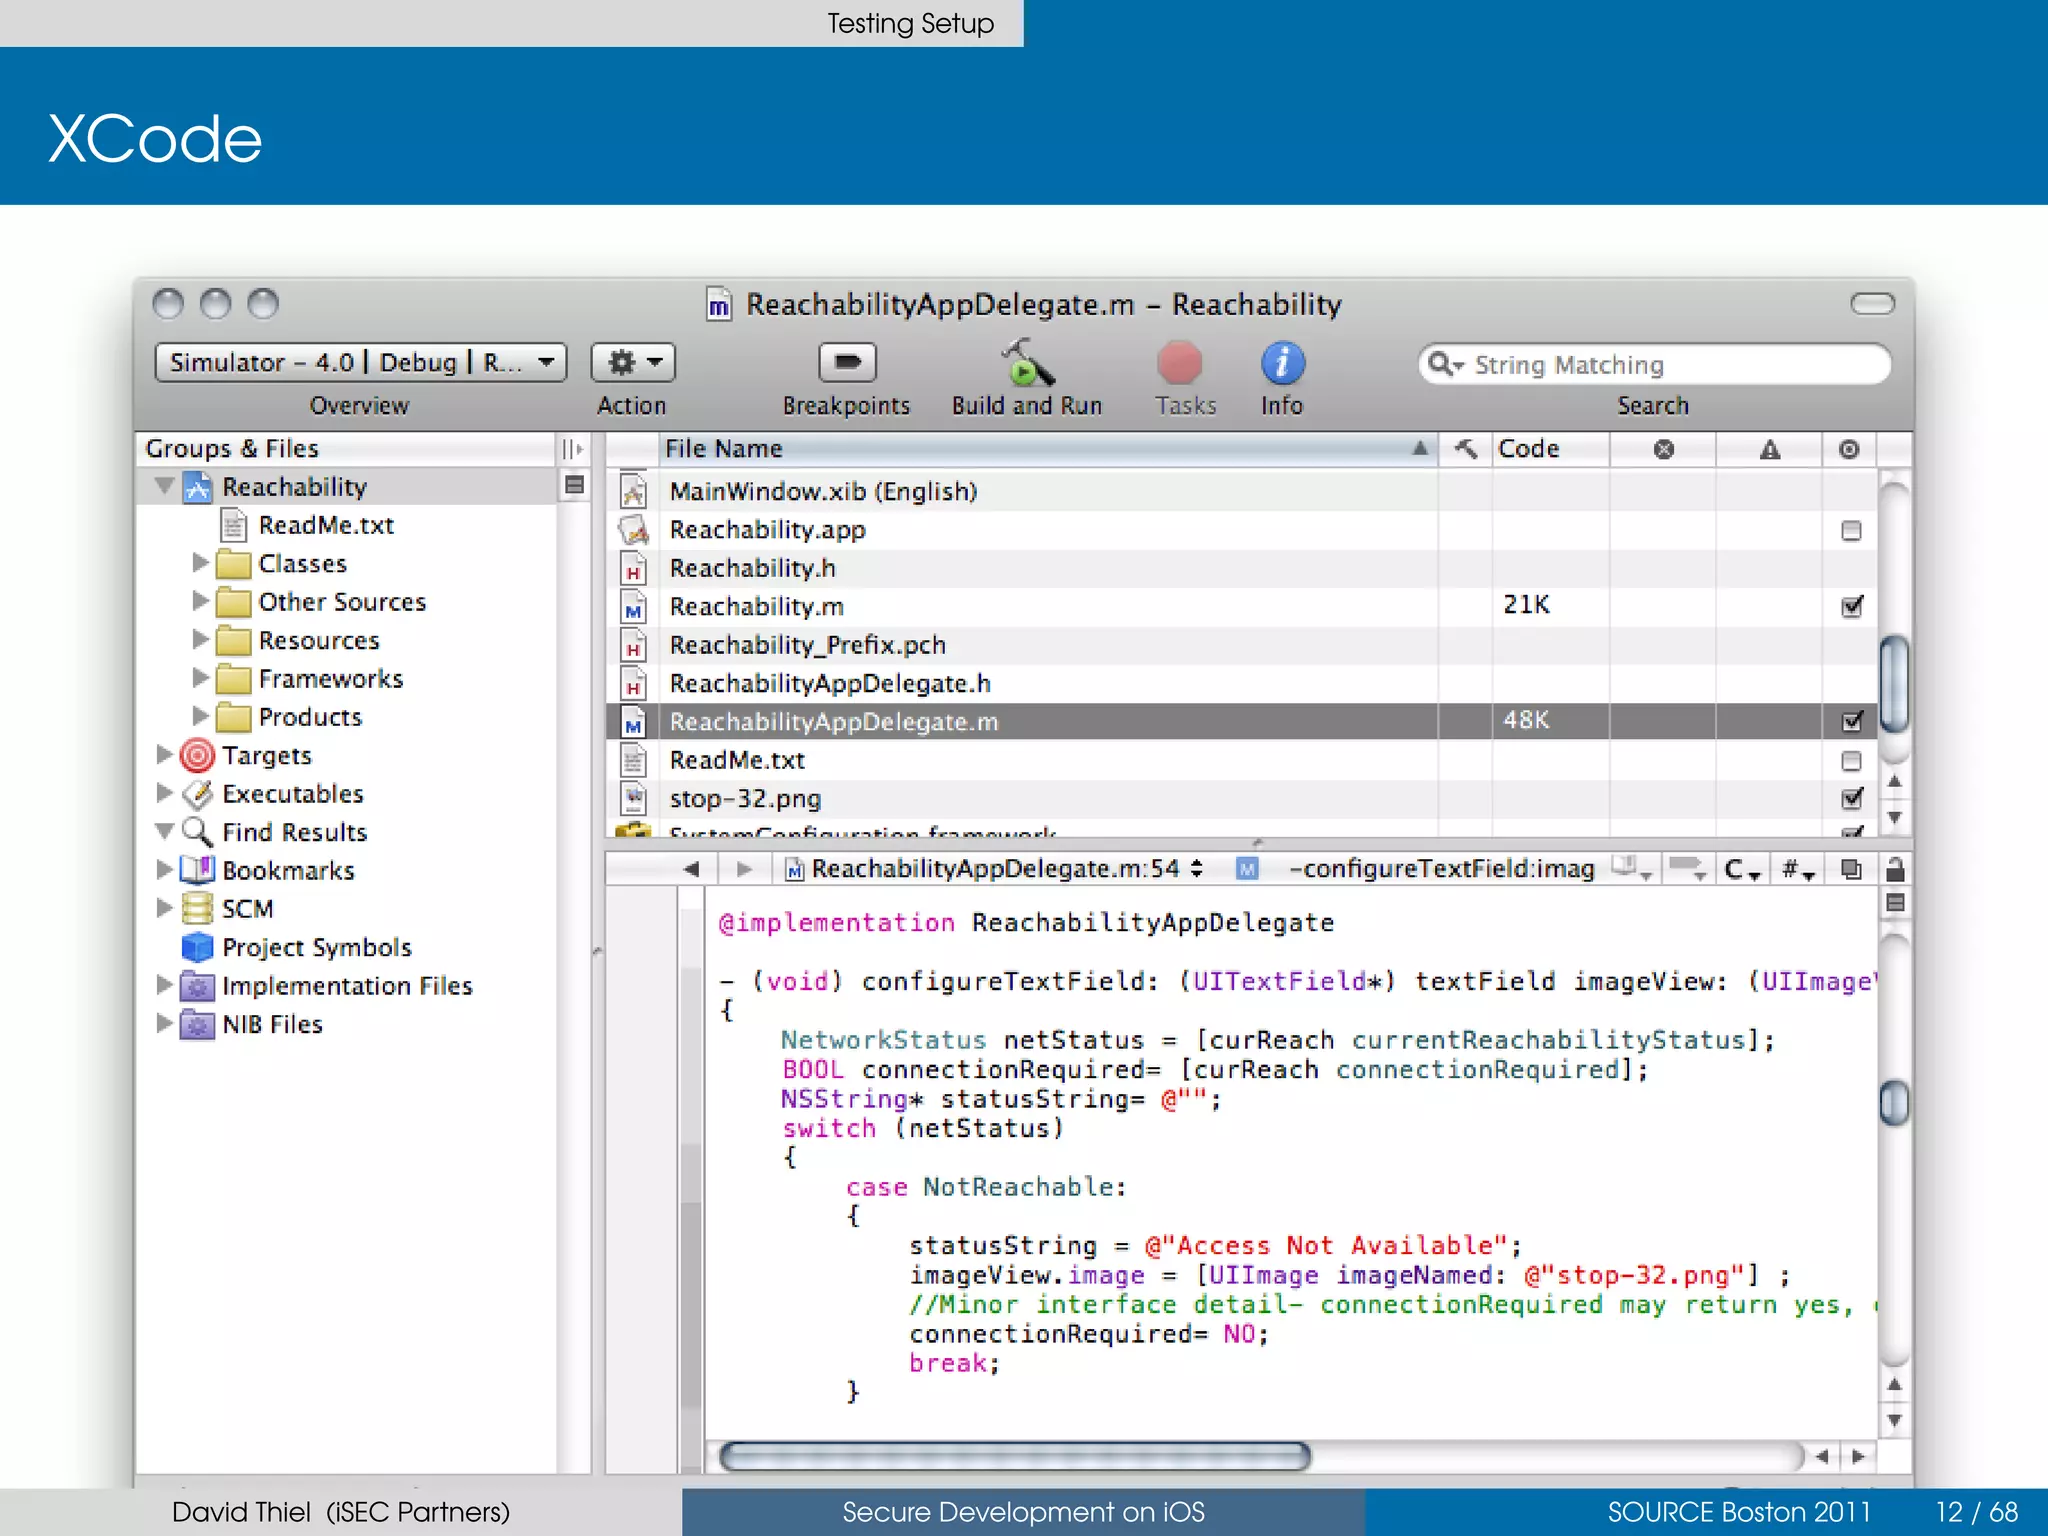Select the Implementation Files smart folder icon
The image size is (2048, 1536).
pyautogui.click(x=198, y=986)
